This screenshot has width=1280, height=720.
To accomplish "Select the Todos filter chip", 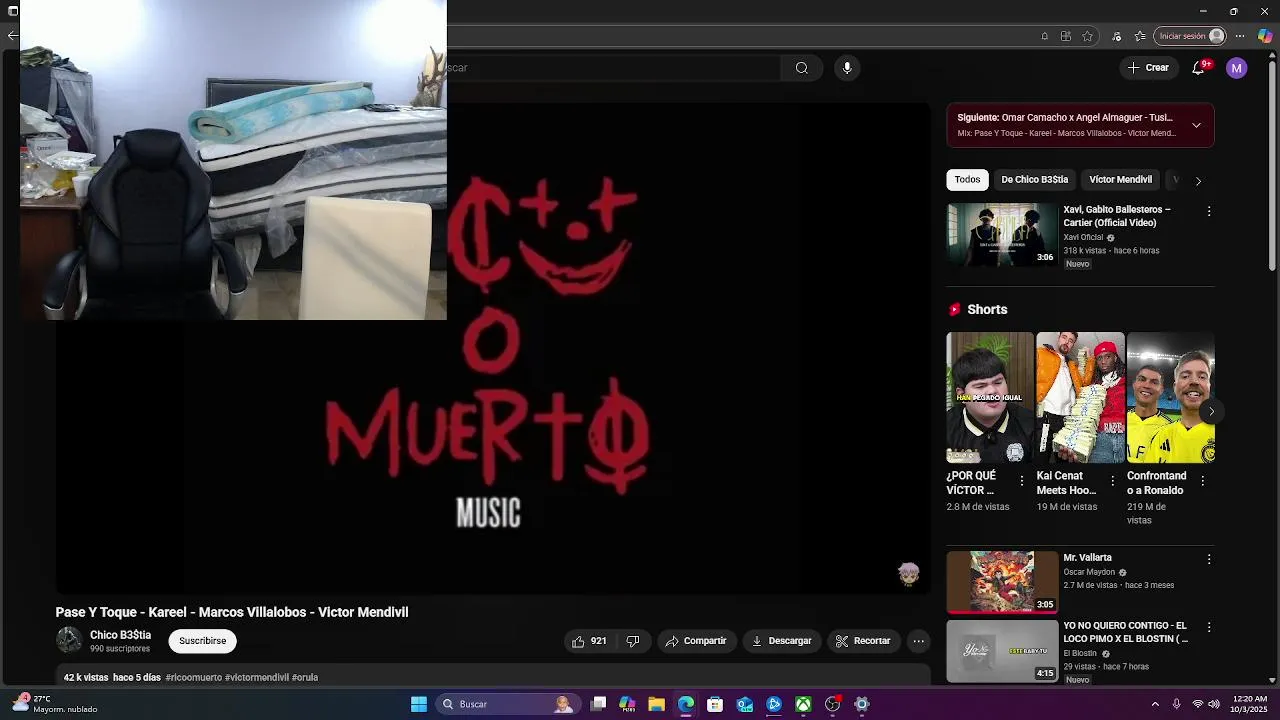I will tap(967, 180).
